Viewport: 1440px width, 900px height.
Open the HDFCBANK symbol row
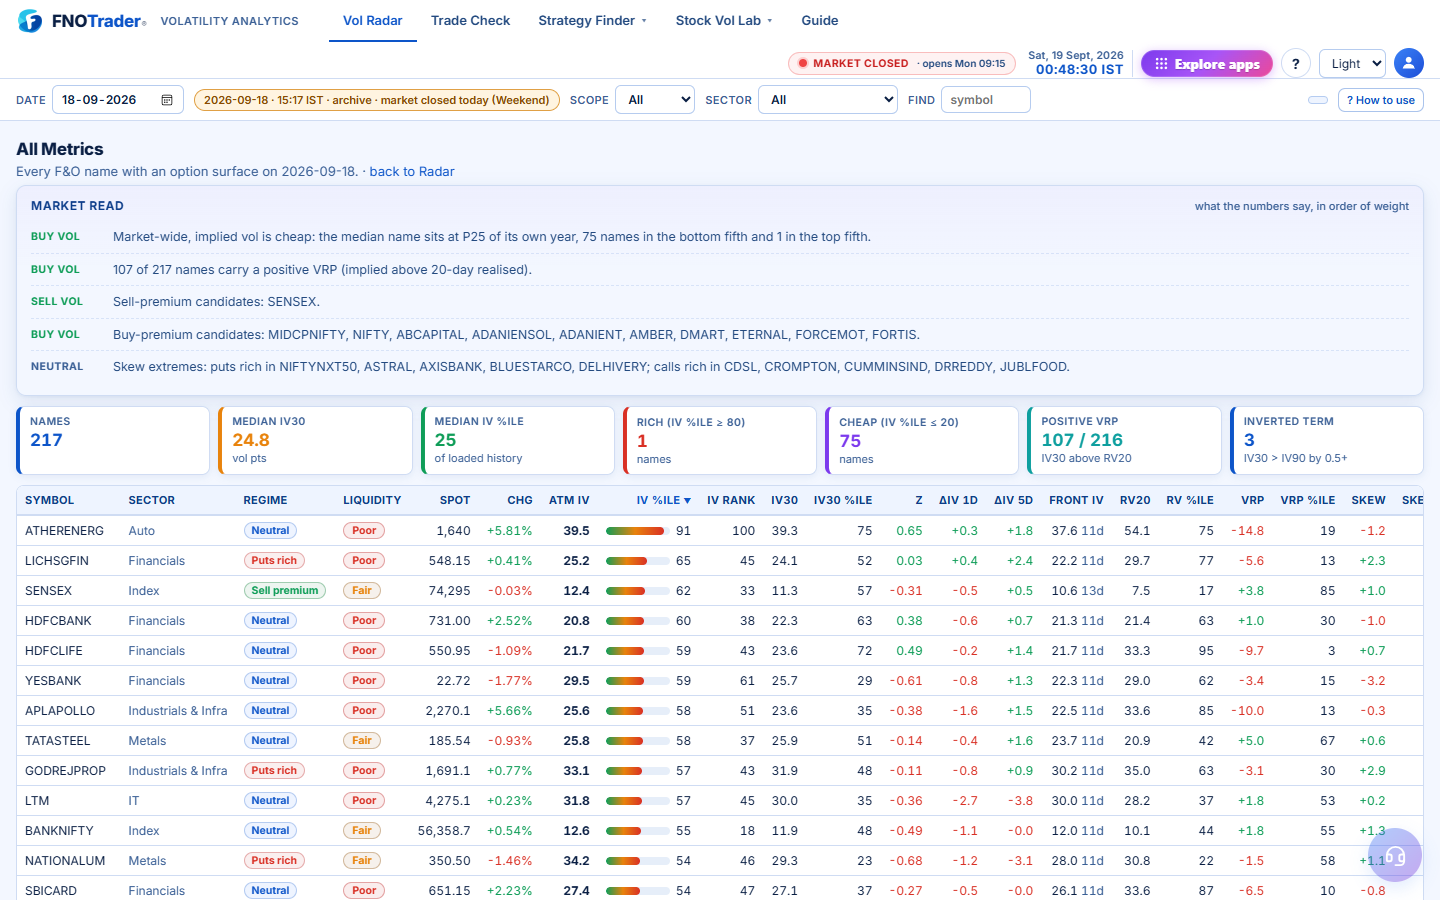pos(58,621)
